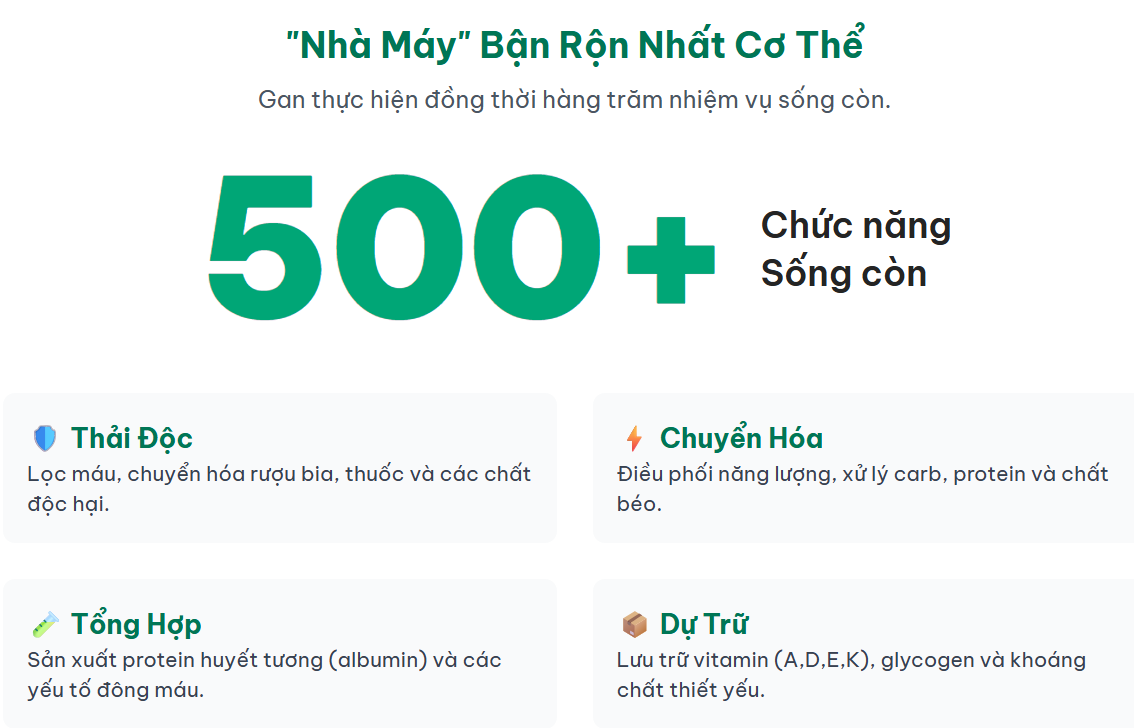Click the test tube icon beside Tổng Hợp
Screen dimensions: 1134x728
[x=45, y=625]
